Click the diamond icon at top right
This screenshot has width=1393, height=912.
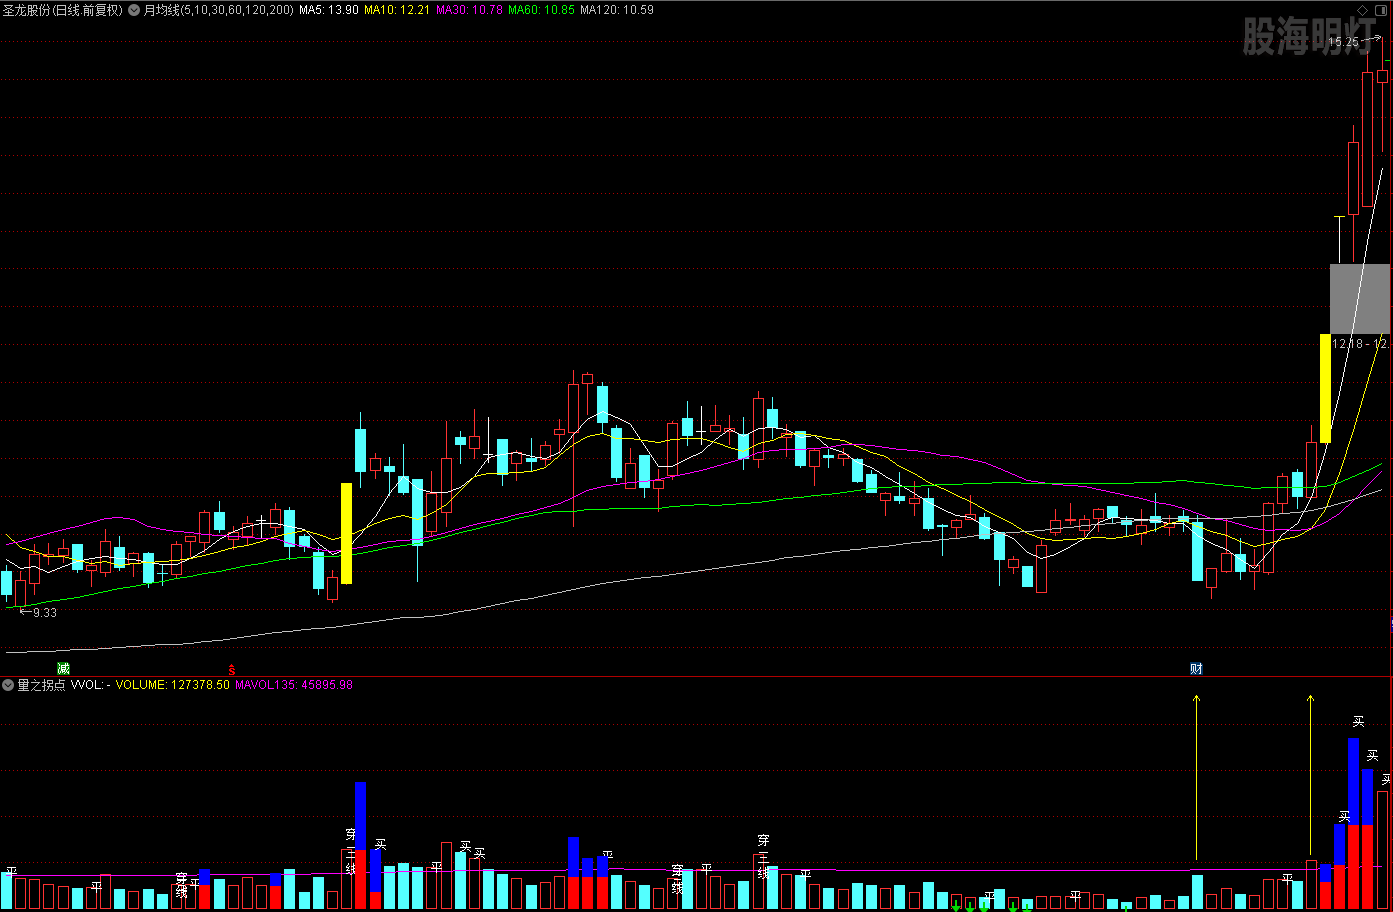1363,10
